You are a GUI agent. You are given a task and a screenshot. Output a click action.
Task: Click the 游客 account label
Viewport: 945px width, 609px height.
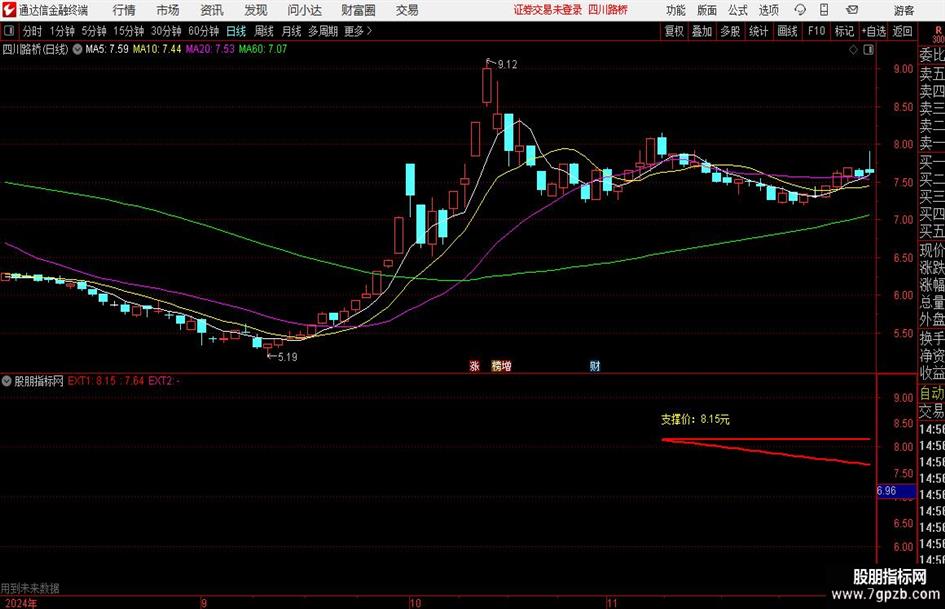pyautogui.click(x=903, y=10)
